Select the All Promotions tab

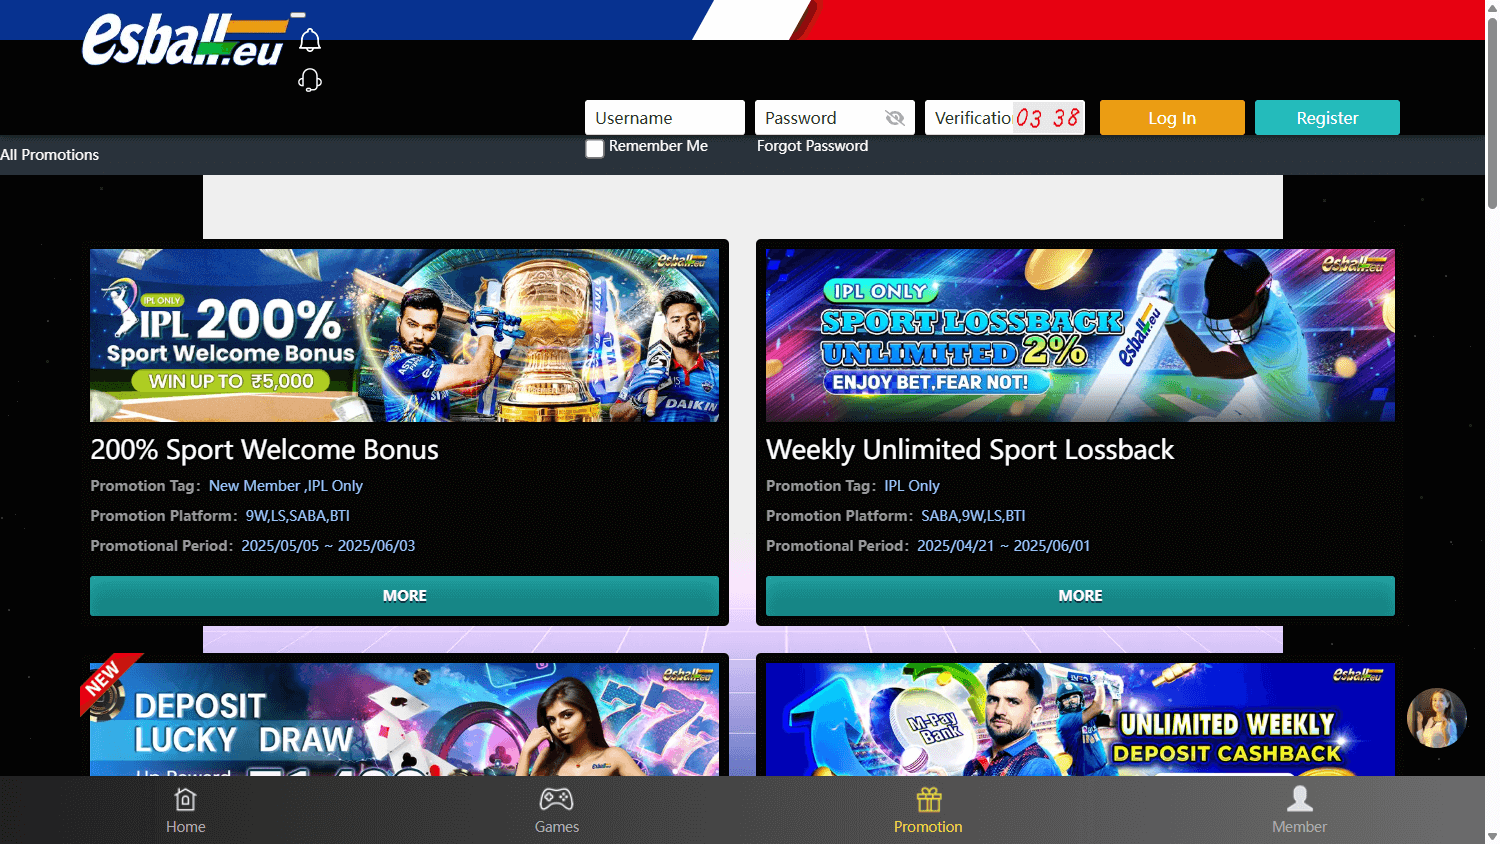click(49, 155)
